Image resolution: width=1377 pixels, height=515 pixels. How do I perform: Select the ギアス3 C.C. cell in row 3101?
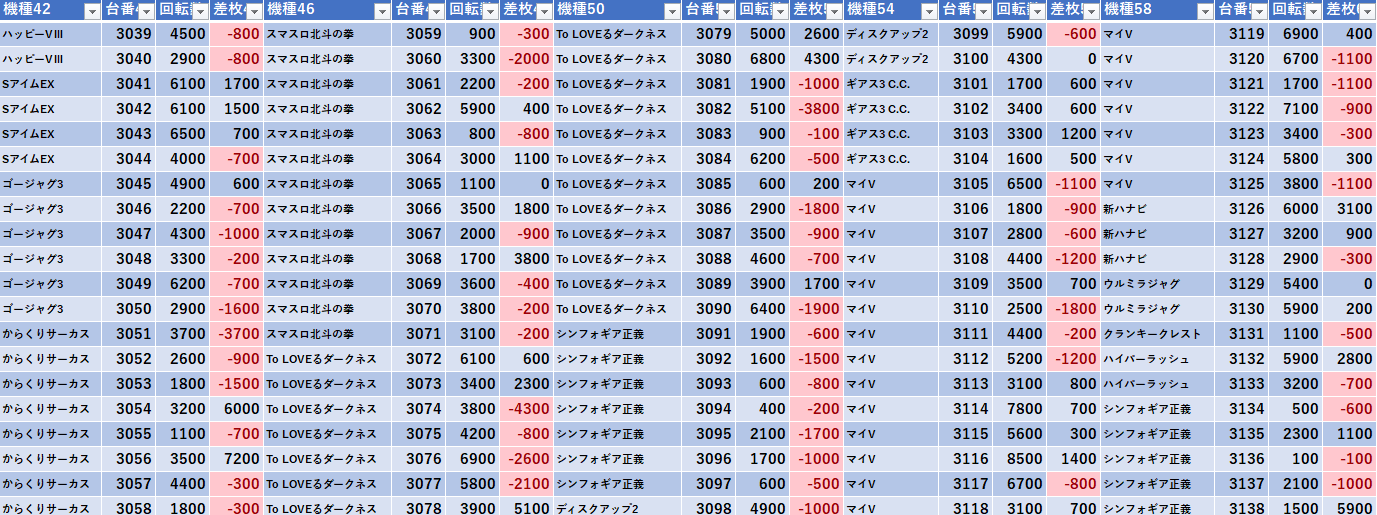tap(891, 84)
